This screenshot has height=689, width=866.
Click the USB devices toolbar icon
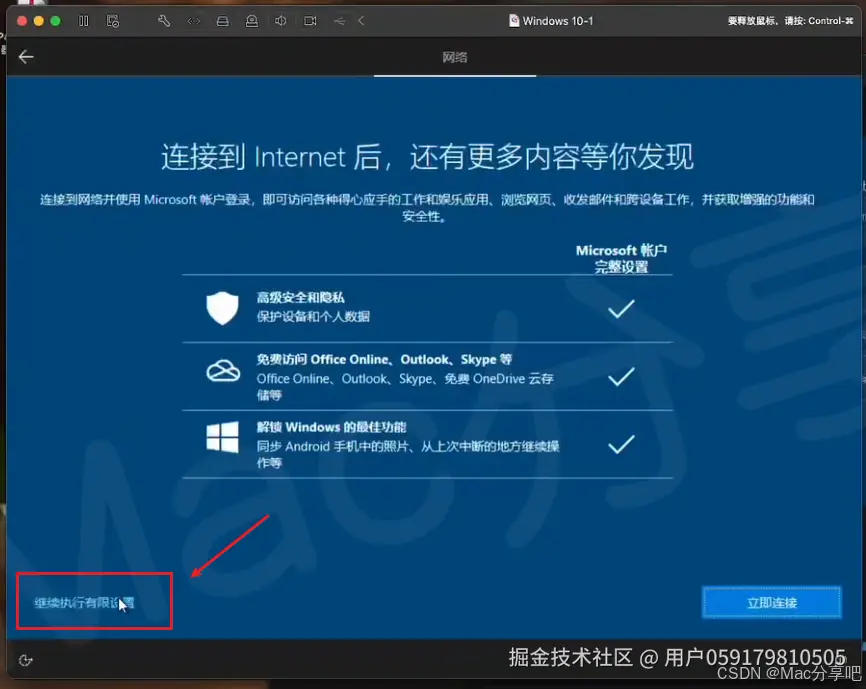point(340,20)
